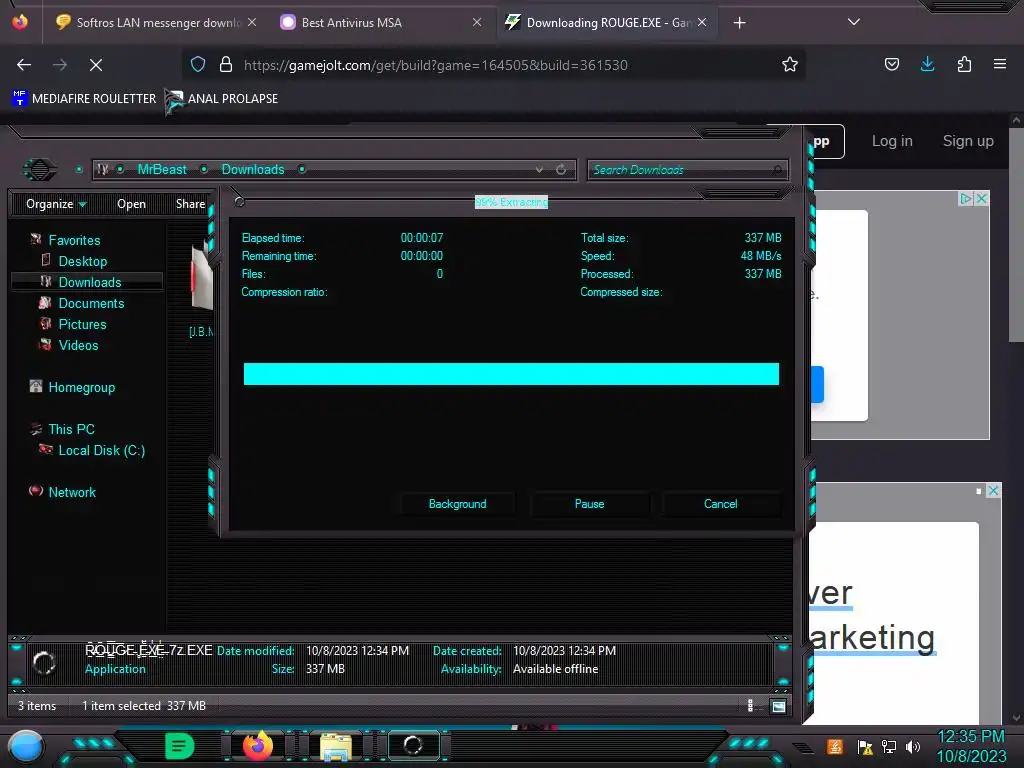This screenshot has width=1024, height=768.
Task: Stop page loading with the X button
Action: point(96,65)
